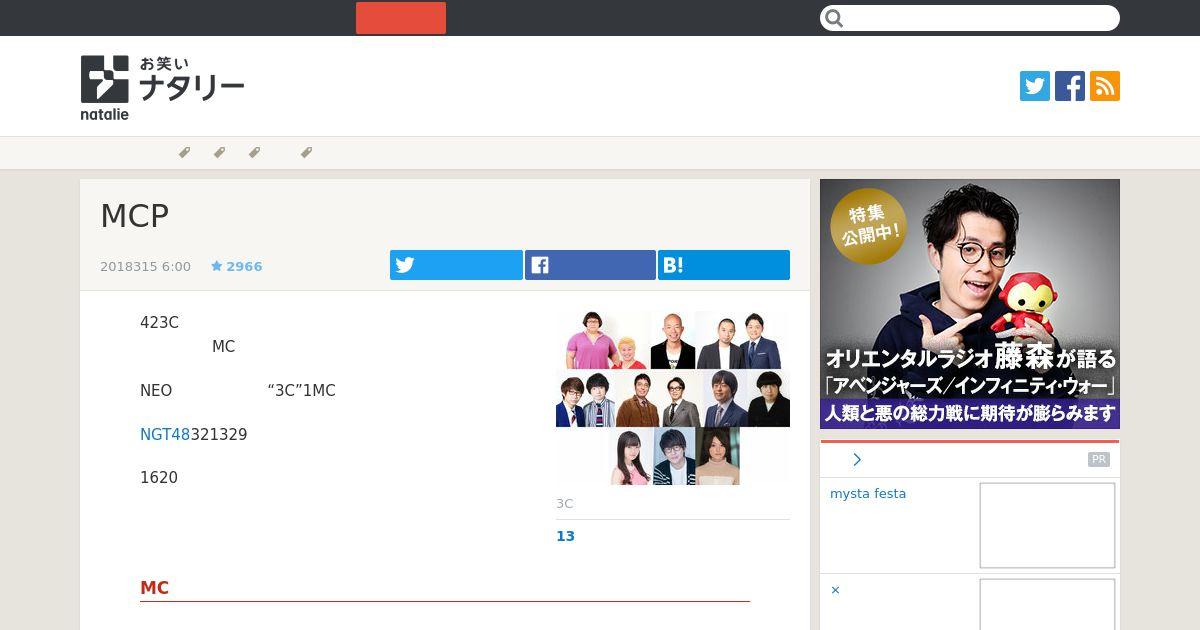Viewport: 1200px width, 630px height.
Task: Click the gray PR badge
Action: pos(1099,459)
